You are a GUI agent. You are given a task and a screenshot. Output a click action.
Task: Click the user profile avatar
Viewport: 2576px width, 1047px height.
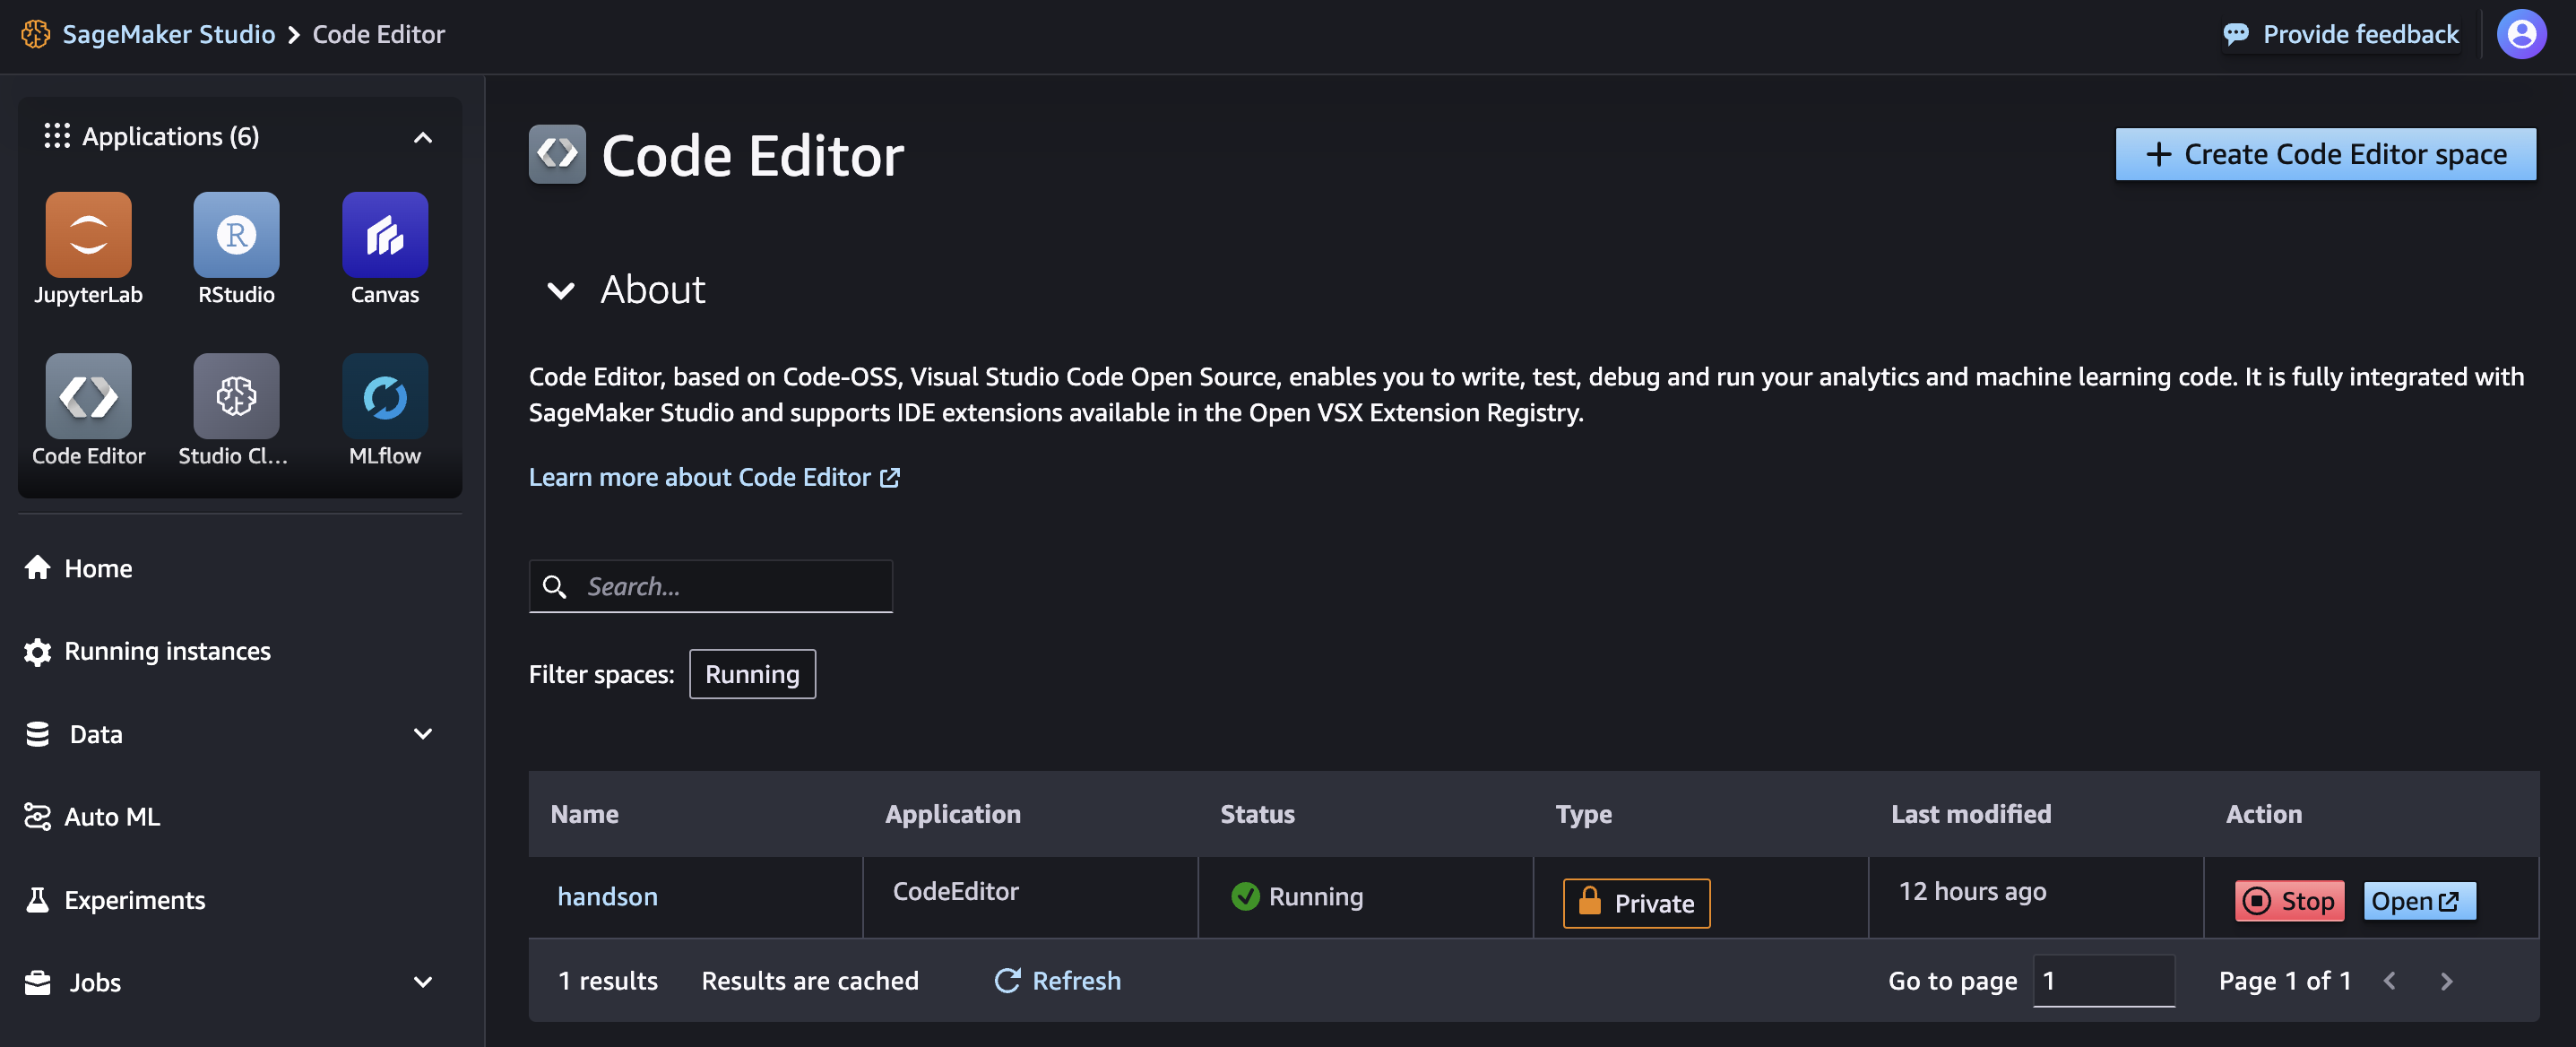pos(2521,33)
